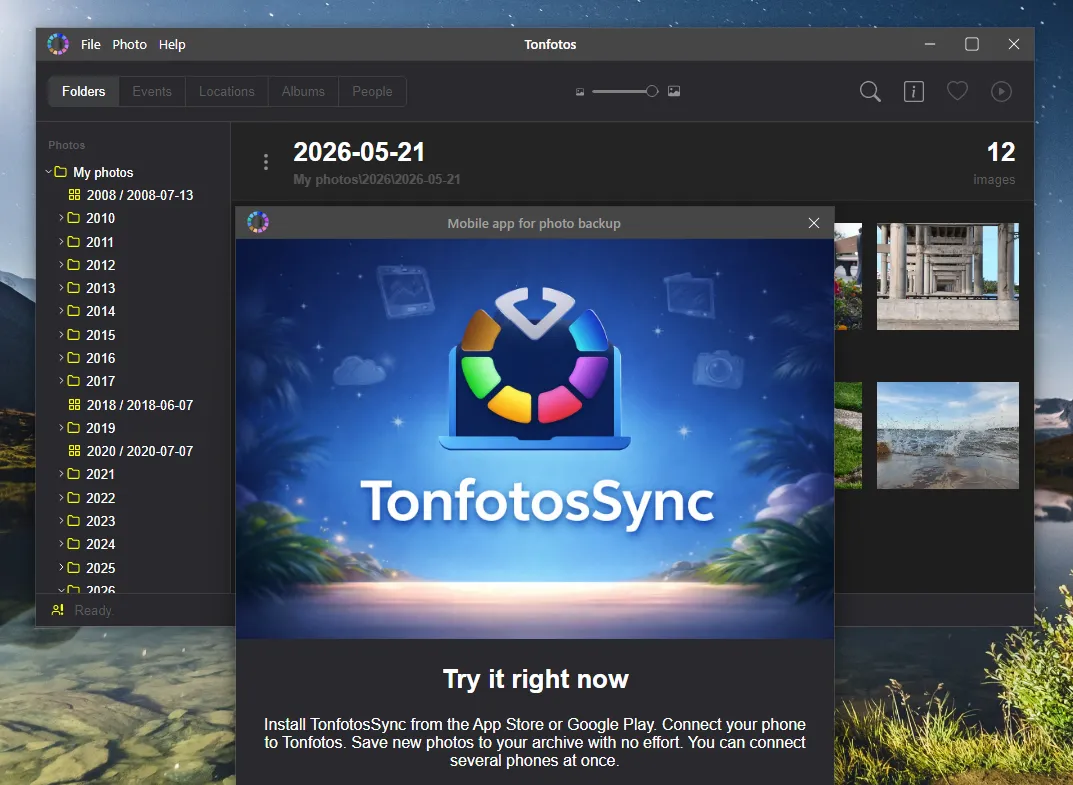The height and width of the screenshot is (785, 1073).
Task: Toggle the favorites heart icon
Action: point(957,91)
